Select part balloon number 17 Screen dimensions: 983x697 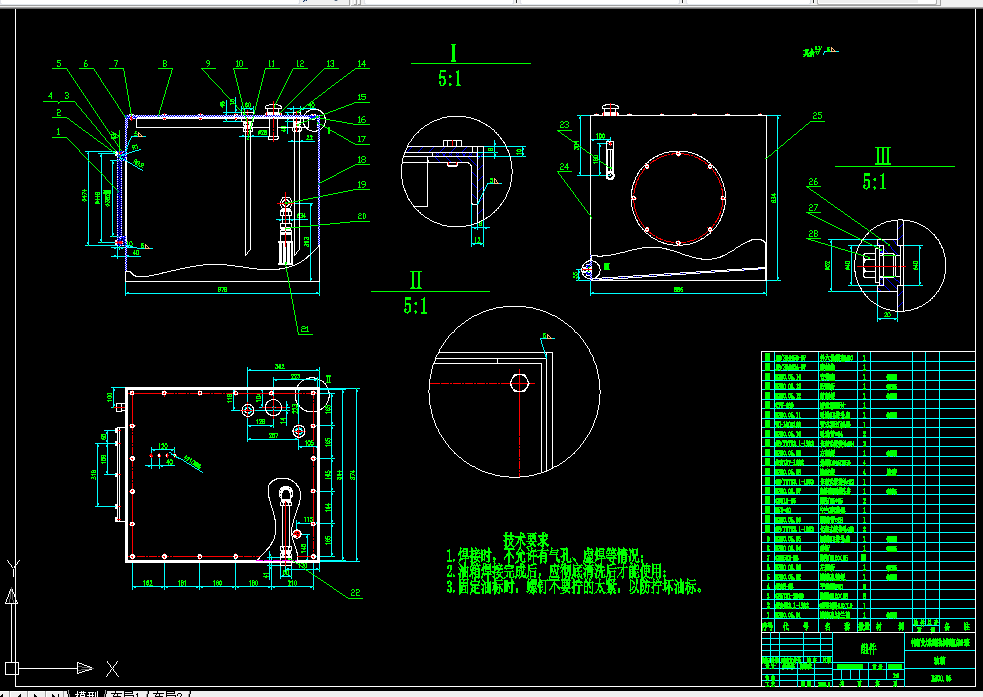click(x=362, y=139)
